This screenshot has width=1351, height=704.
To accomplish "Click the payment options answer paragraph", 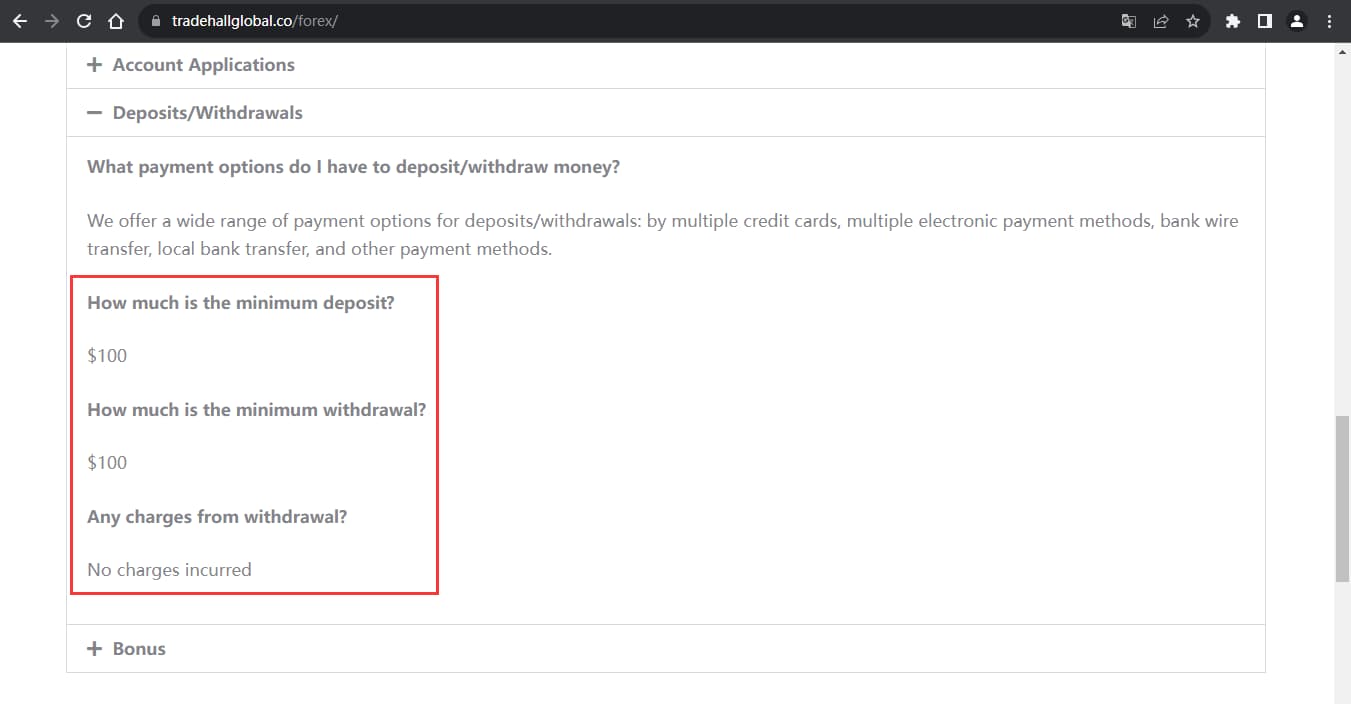I will tap(663, 235).
